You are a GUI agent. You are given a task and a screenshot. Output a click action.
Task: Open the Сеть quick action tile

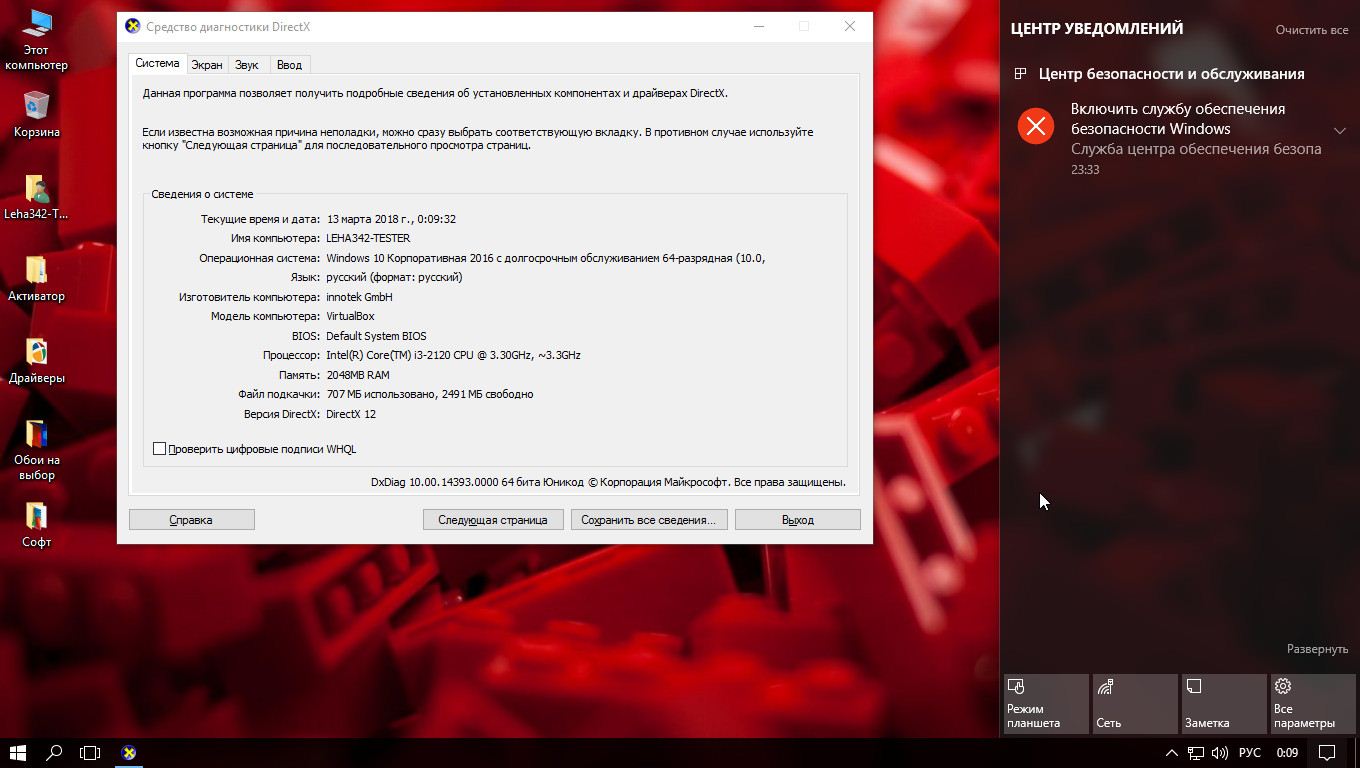pyautogui.click(x=1135, y=704)
